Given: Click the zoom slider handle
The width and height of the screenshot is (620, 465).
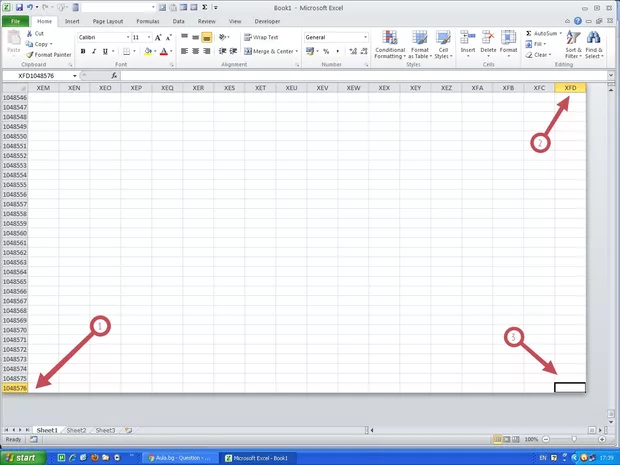Looking at the screenshot, I should [x=574, y=439].
